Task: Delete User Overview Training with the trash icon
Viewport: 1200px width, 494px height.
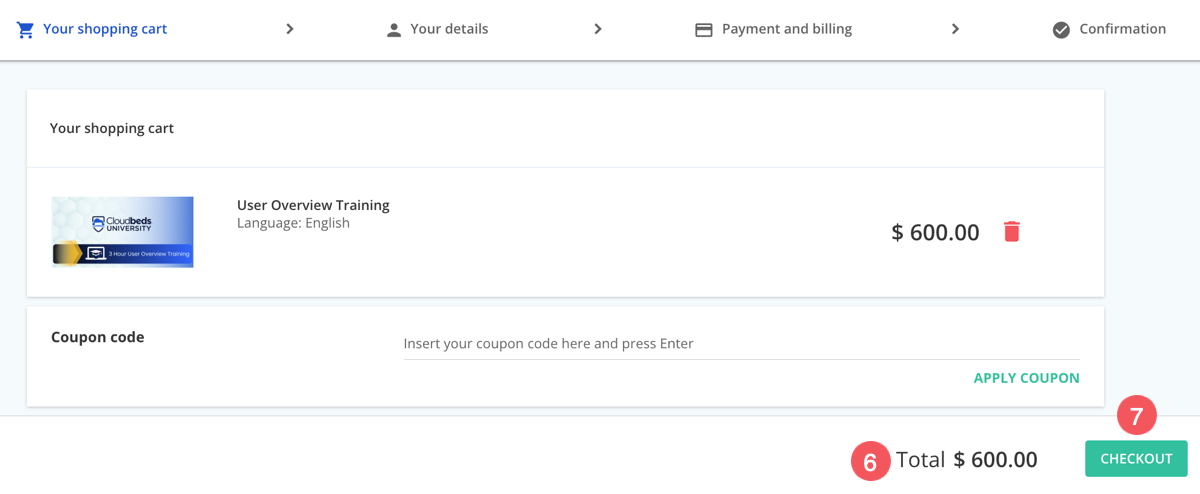Action: [1012, 232]
